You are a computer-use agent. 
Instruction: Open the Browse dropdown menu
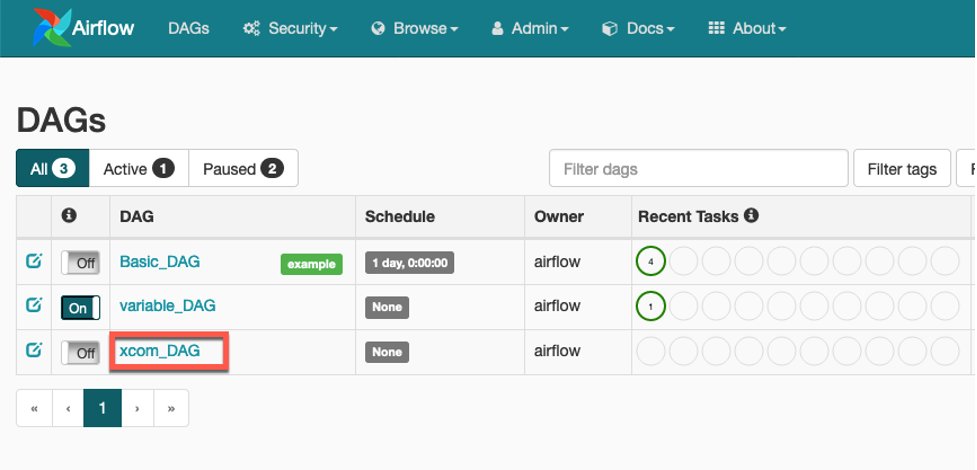pos(414,29)
